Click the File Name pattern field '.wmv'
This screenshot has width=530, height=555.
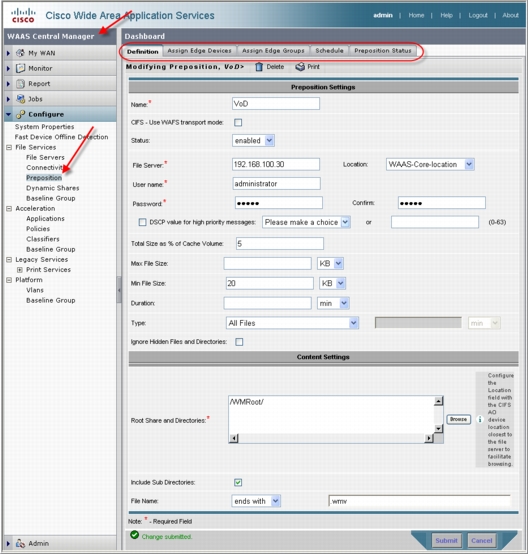point(420,501)
